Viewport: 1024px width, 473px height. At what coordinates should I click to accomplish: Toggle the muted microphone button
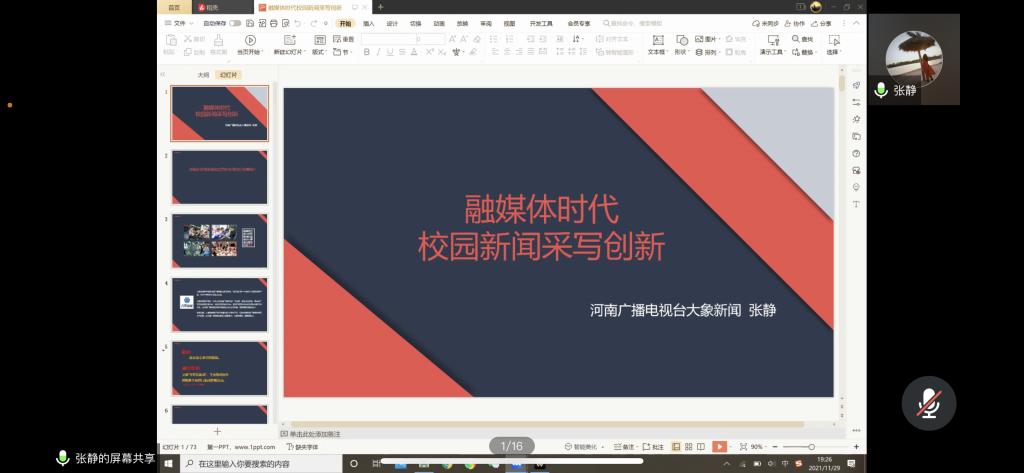click(x=930, y=403)
